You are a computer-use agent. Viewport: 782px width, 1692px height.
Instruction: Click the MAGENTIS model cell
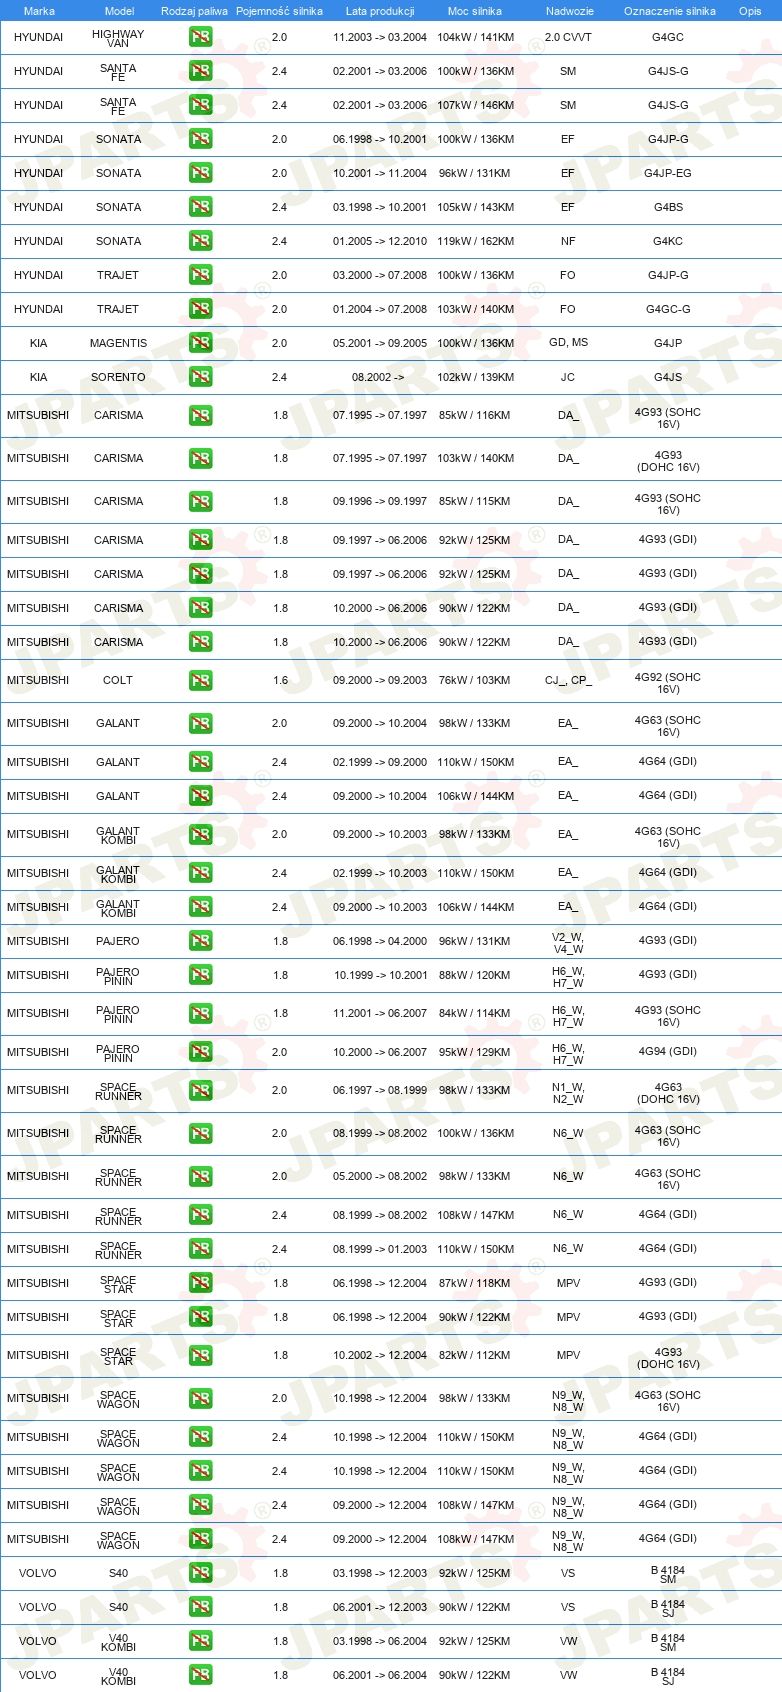pos(118,343)
